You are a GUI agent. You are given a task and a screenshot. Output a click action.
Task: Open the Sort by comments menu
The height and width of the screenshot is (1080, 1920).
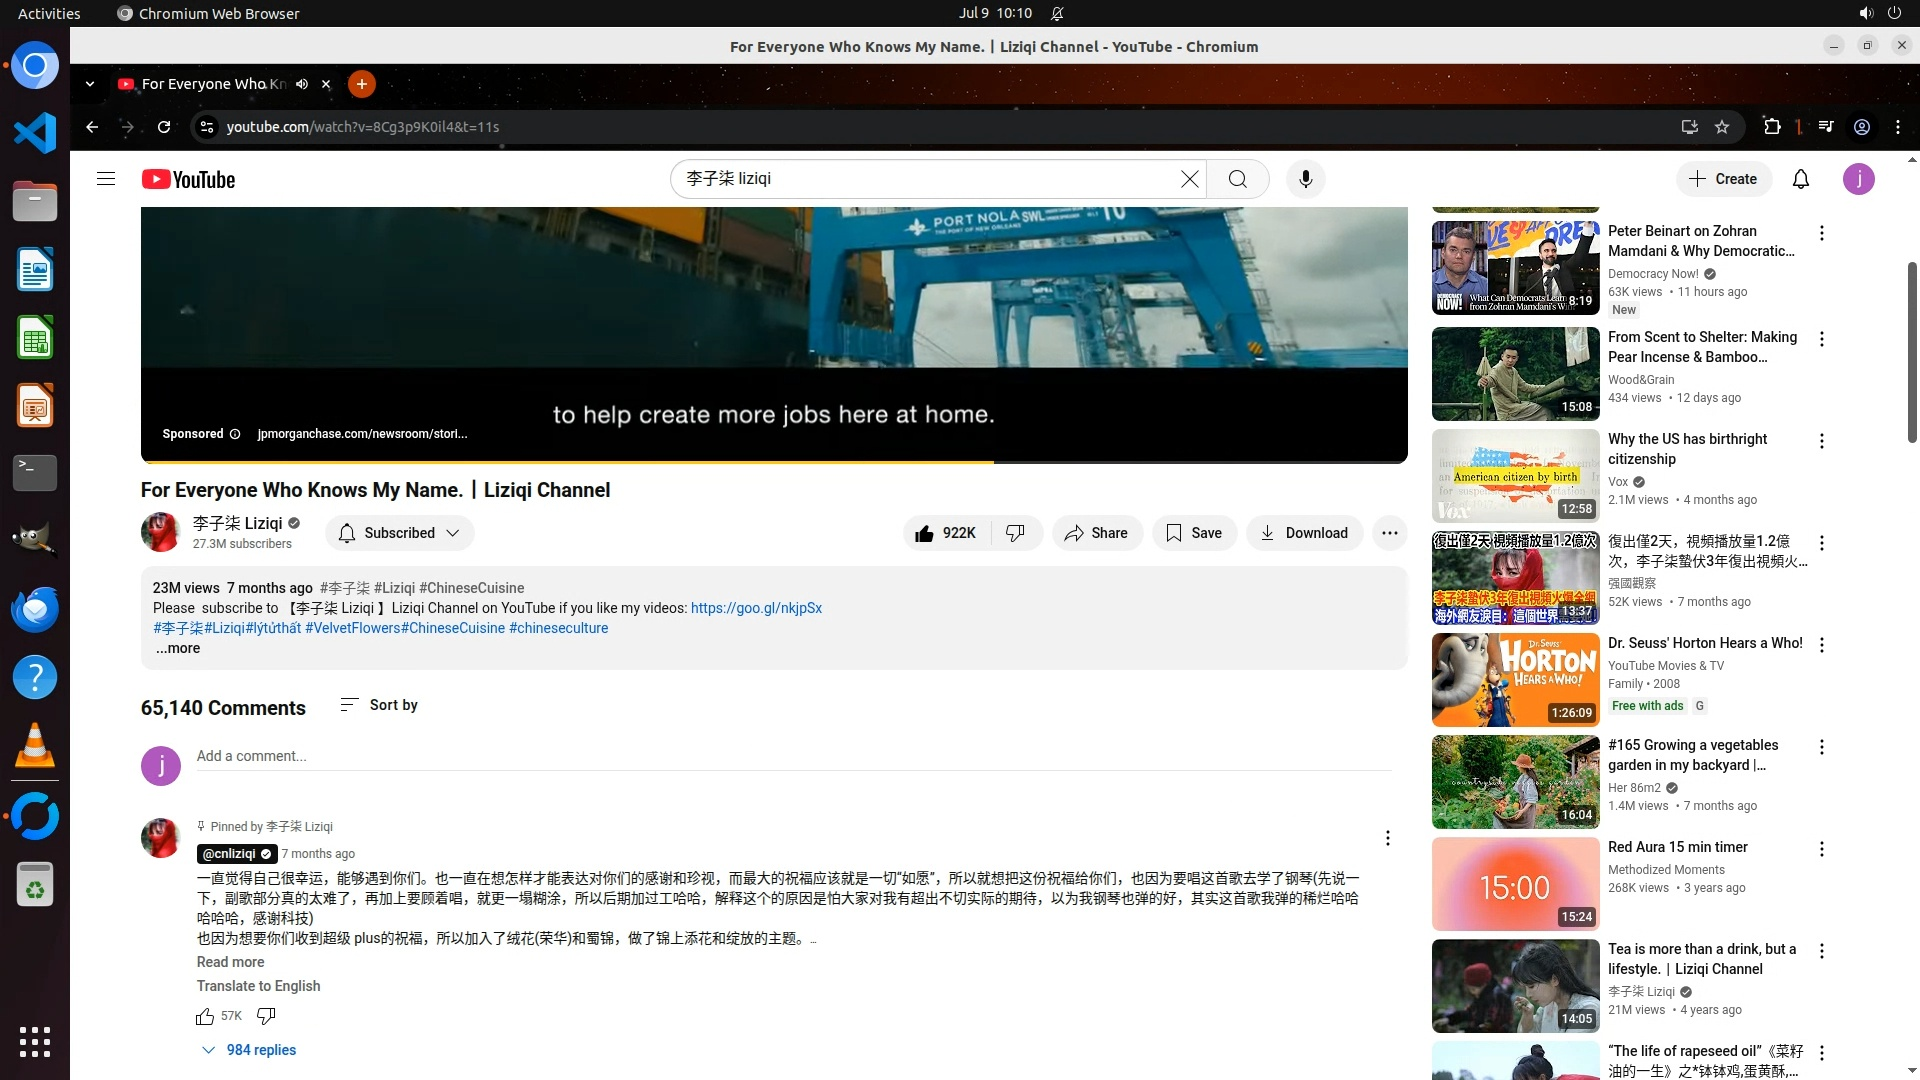pyautogui.click(x=379, y=705)
